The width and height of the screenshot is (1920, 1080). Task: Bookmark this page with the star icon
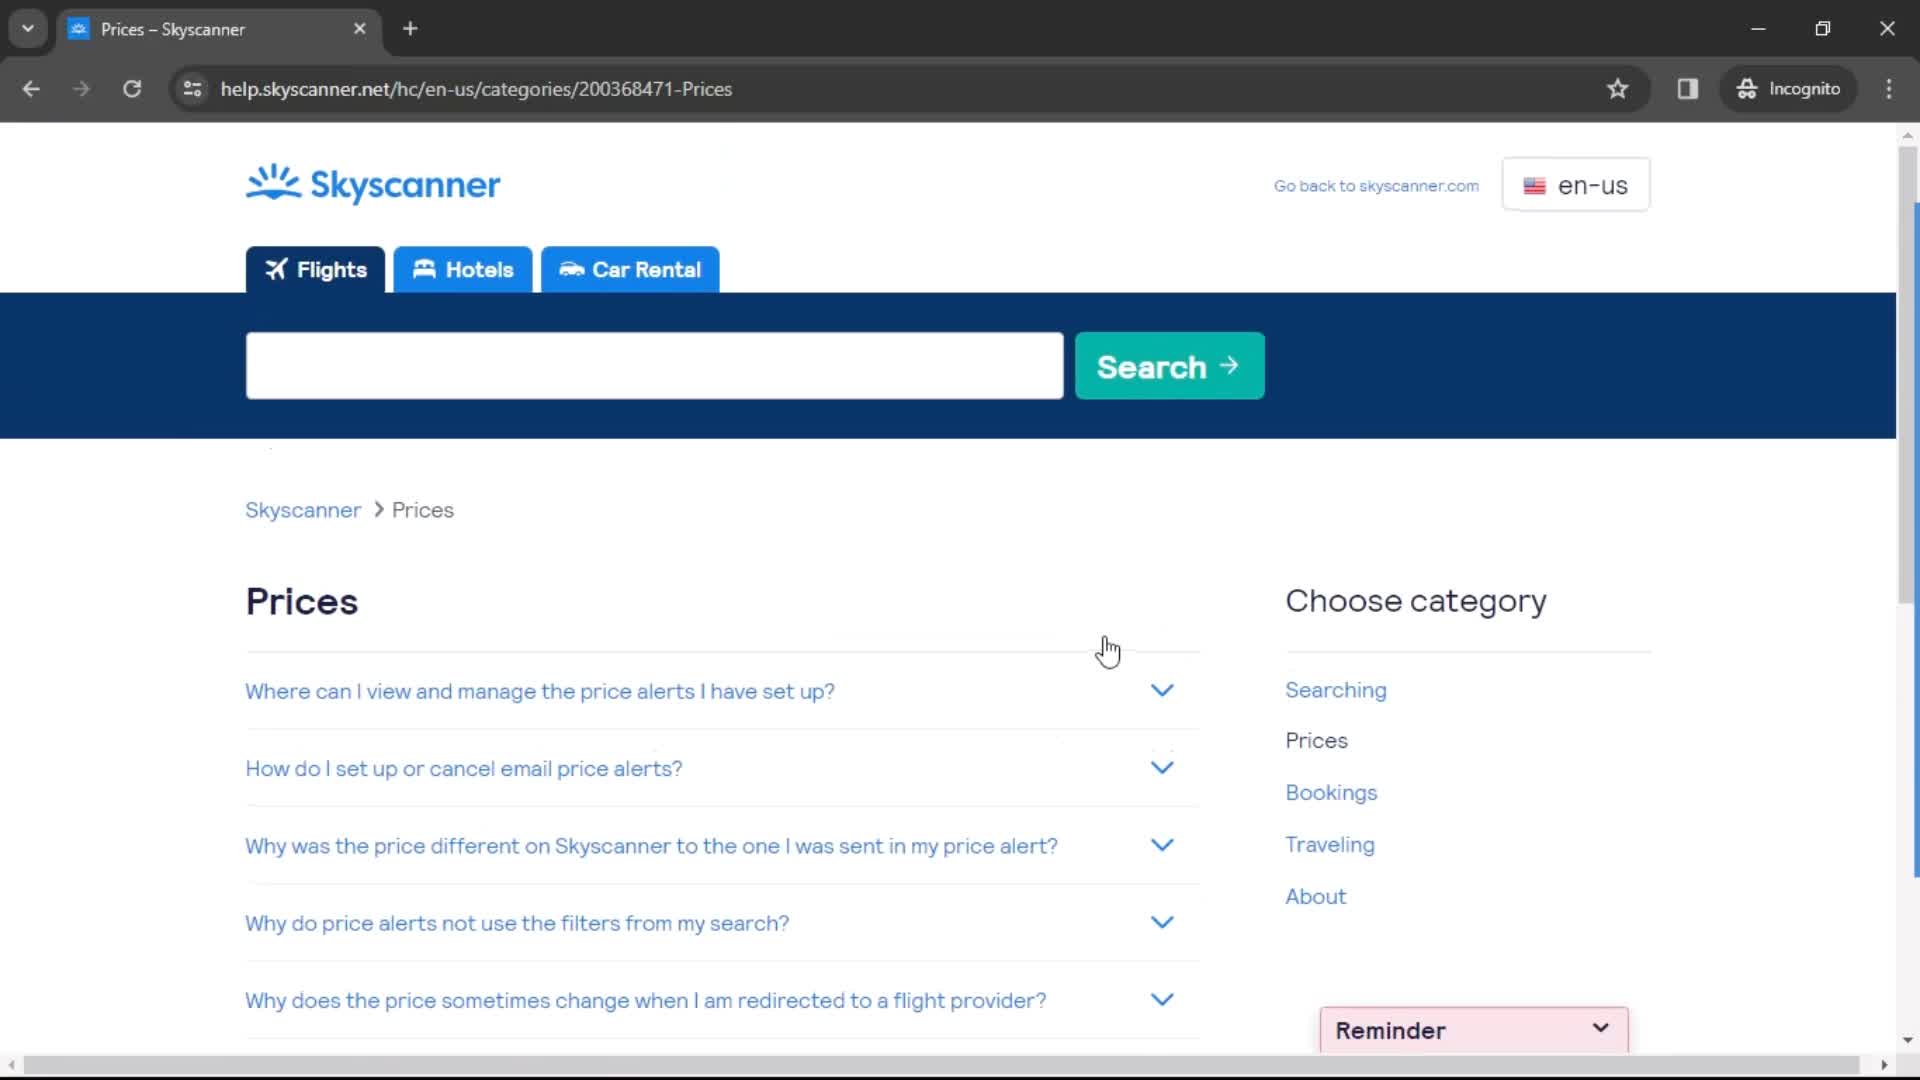(1617, 89)
